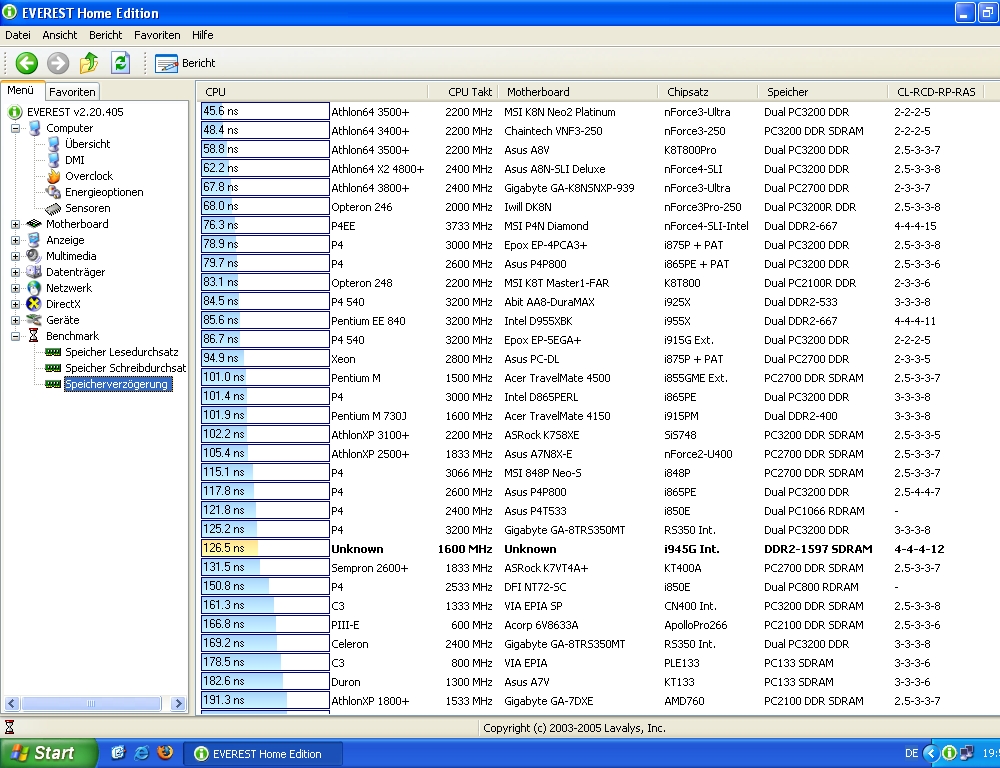Expand the Netzwerk tree node
The width and height of the screenshot is (1000, 768).
15,288
